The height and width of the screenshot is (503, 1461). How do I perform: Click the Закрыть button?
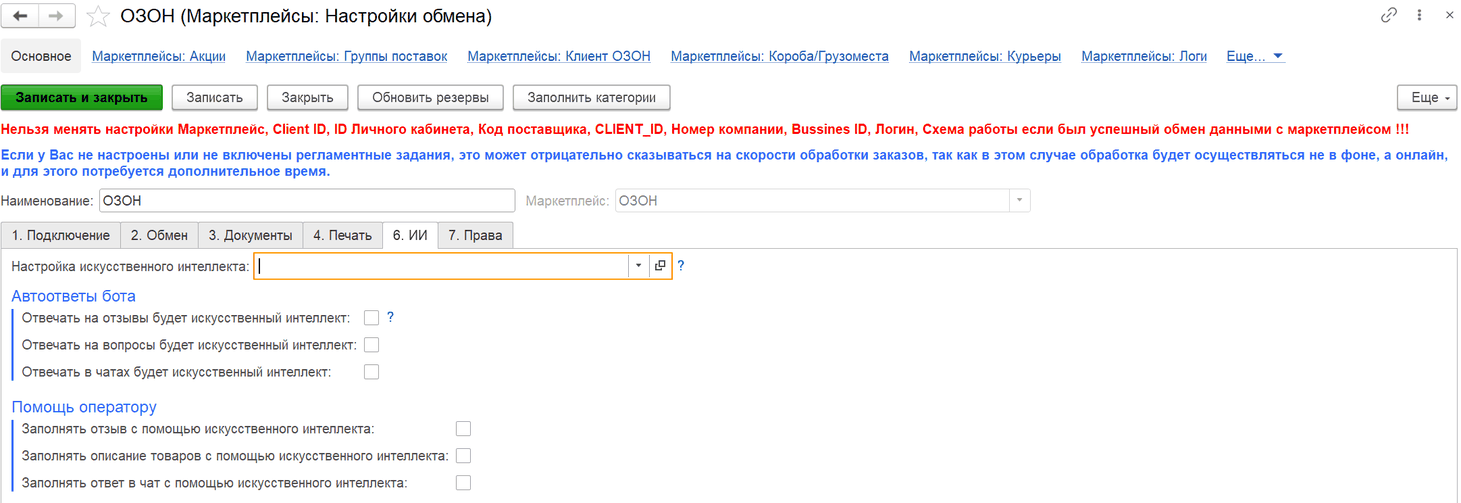point(307,98)
